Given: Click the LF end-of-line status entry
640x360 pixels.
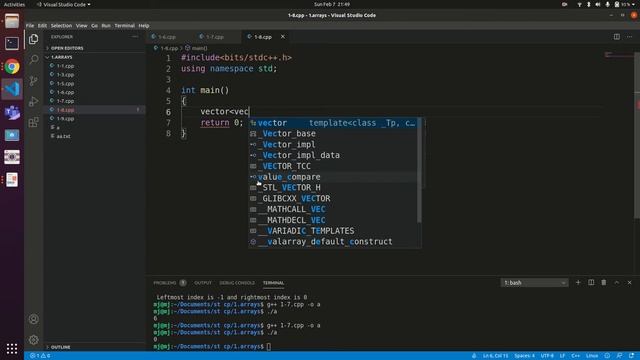Looking at the screenshot, I should (562, 356).
